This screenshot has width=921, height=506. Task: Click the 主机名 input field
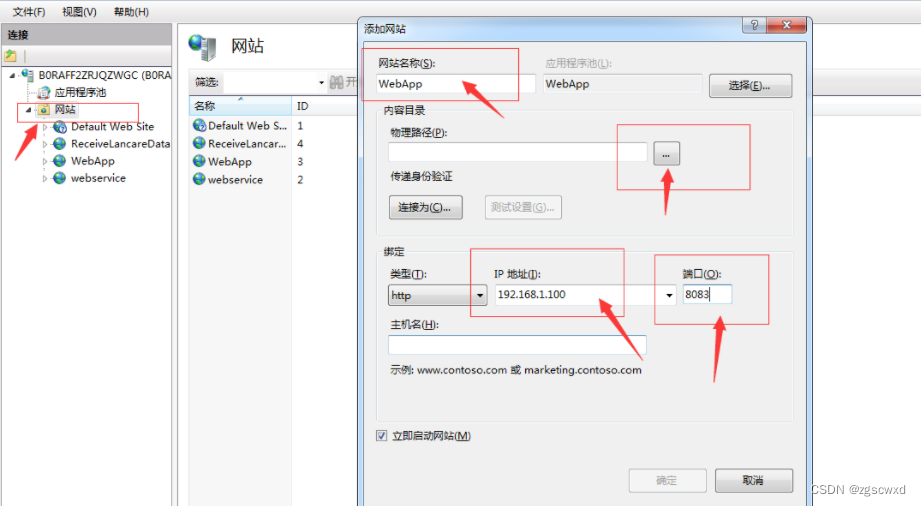coord(517,345)
